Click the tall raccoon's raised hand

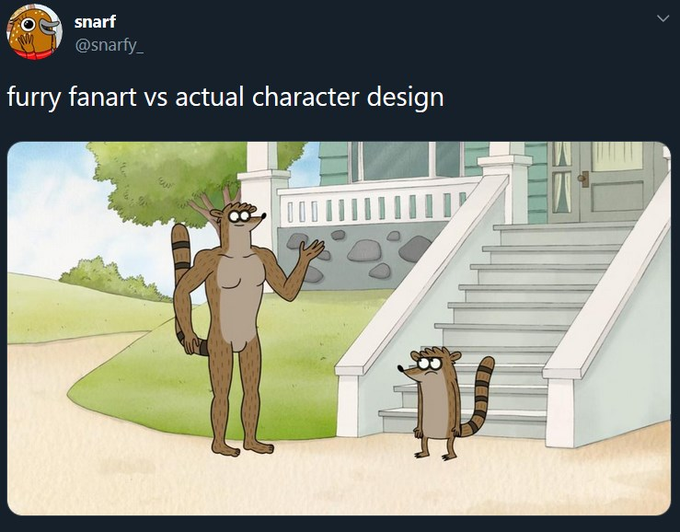pos(313,248)
